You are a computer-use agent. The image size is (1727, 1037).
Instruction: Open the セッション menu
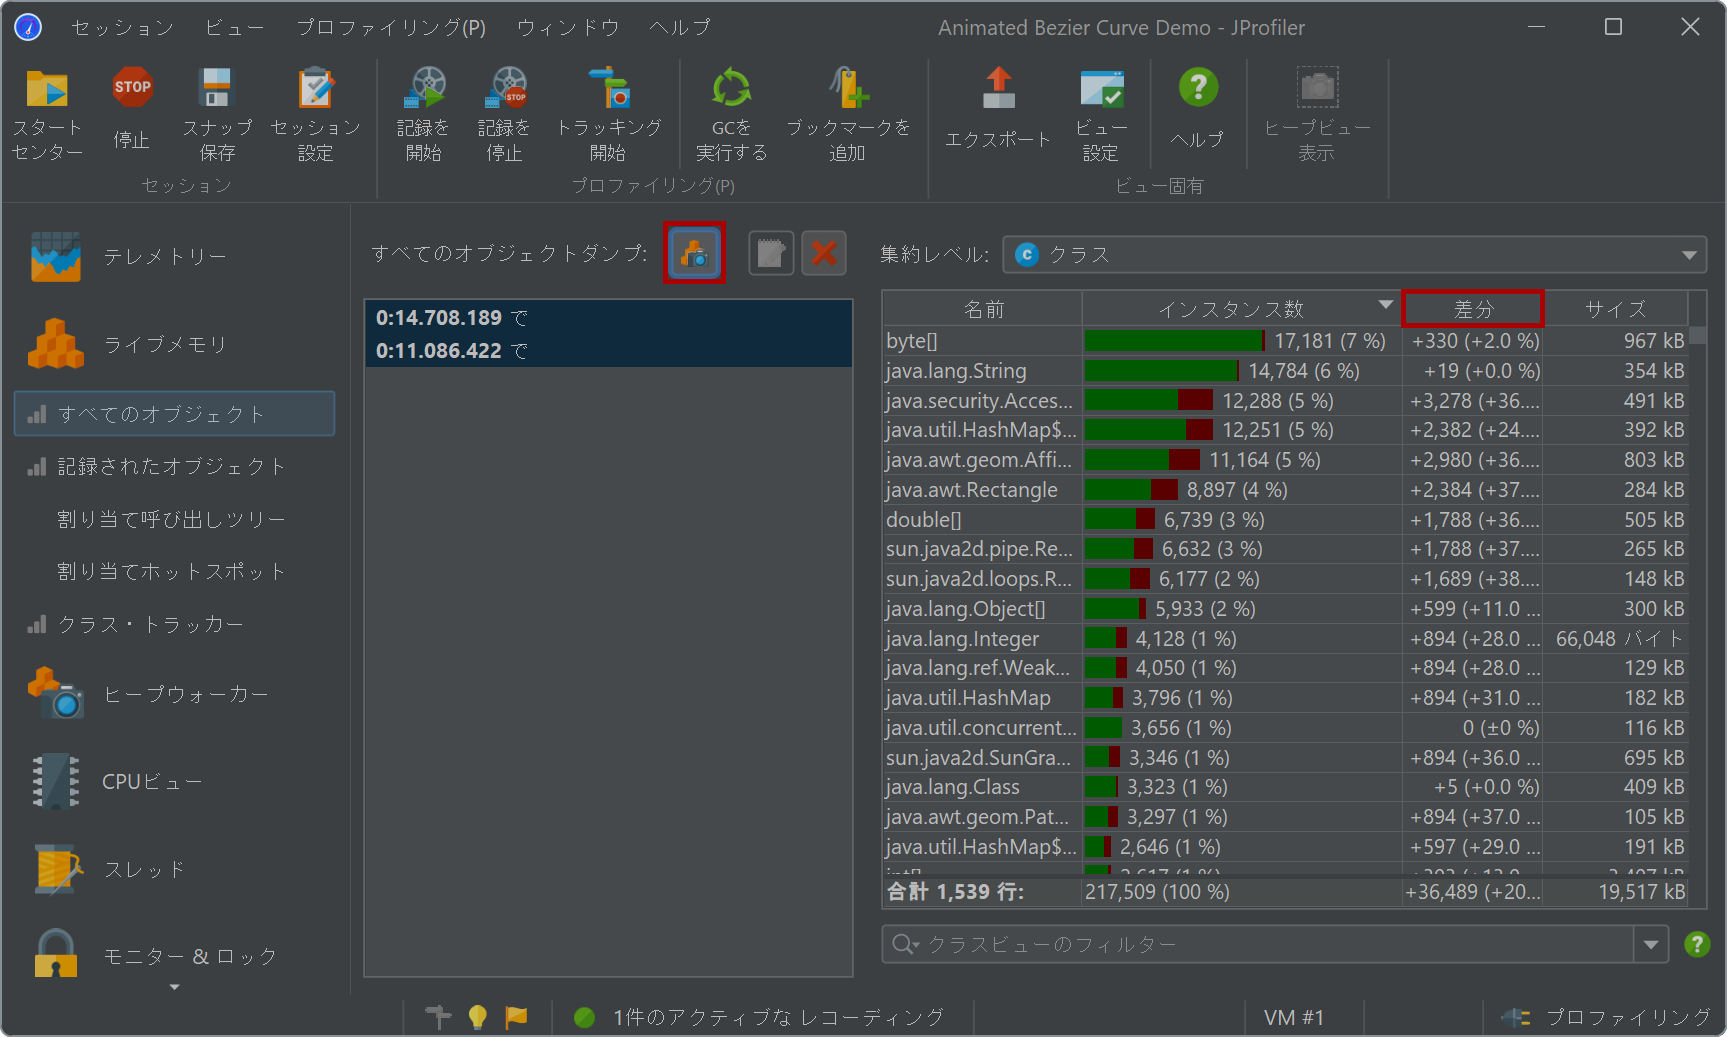click(122, 28)
